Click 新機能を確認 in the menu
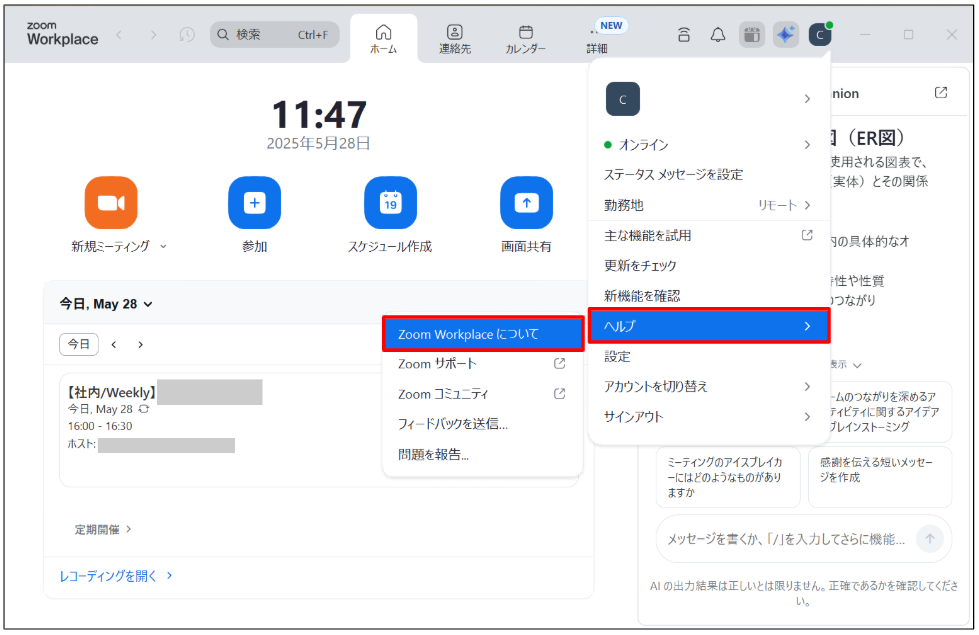This screenshot has height=635, width=979. pos(709,296)
